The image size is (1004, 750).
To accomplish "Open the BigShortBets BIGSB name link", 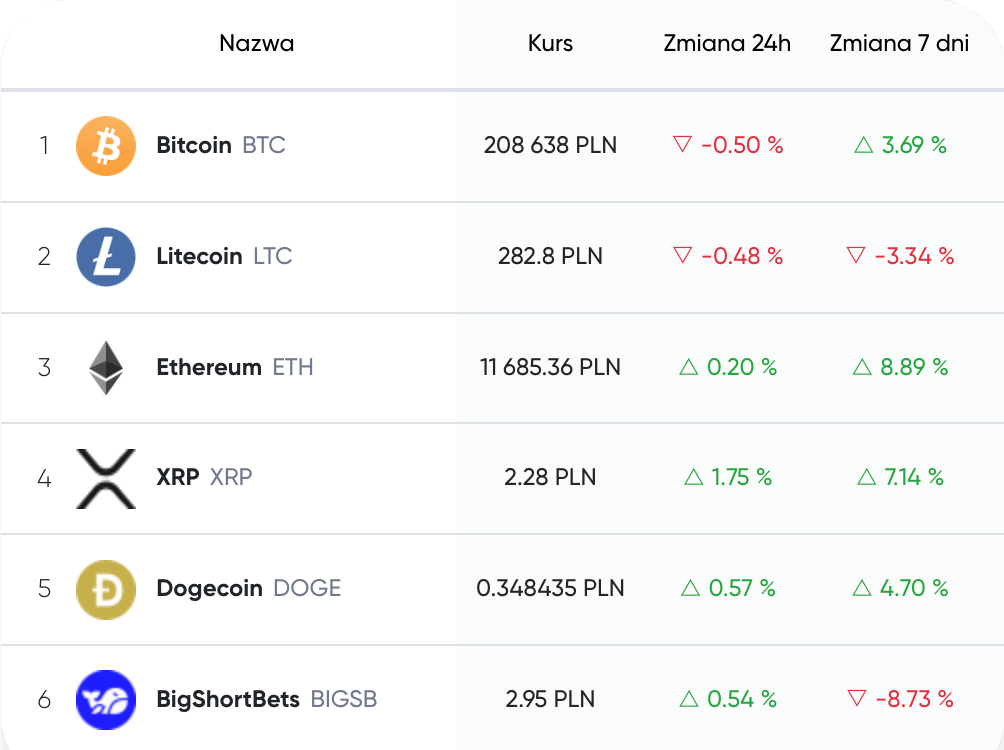I will click(266, 699).
